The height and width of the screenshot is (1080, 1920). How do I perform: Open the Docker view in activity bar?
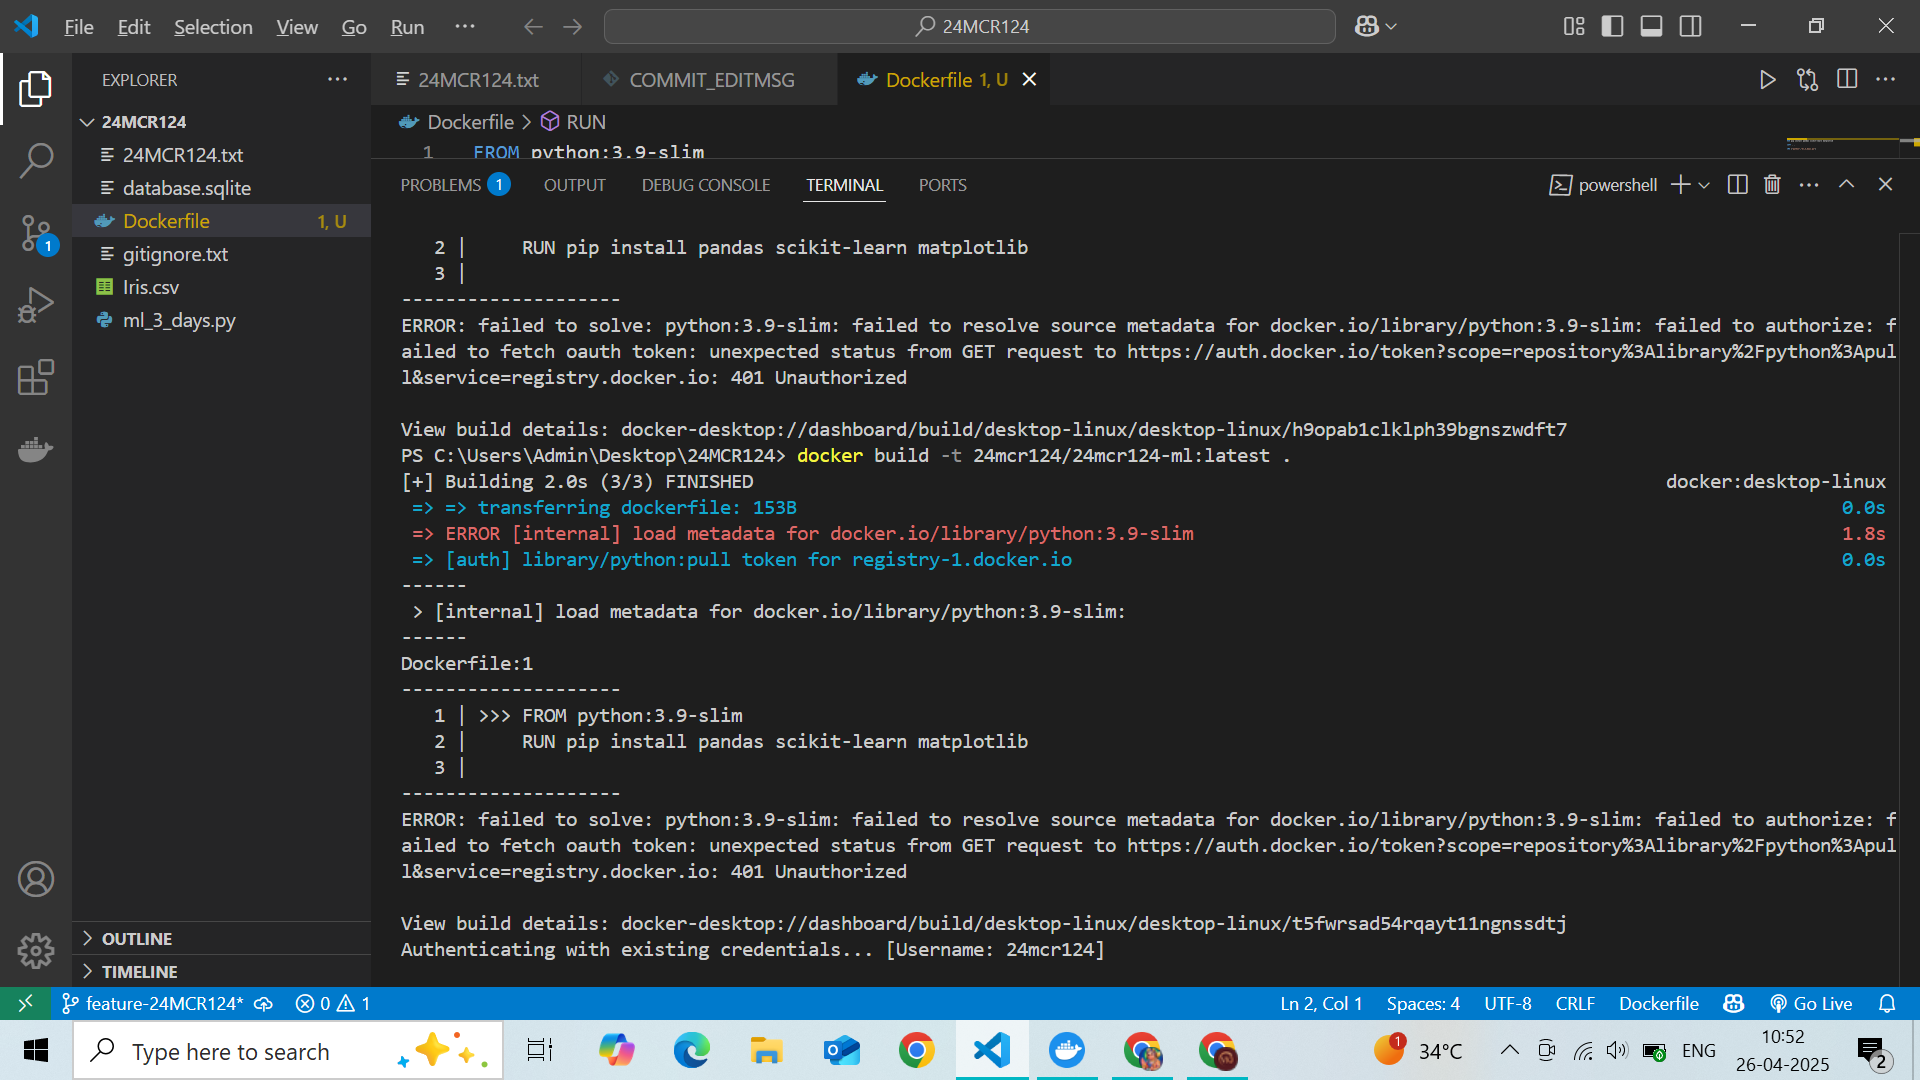[36, 449]
